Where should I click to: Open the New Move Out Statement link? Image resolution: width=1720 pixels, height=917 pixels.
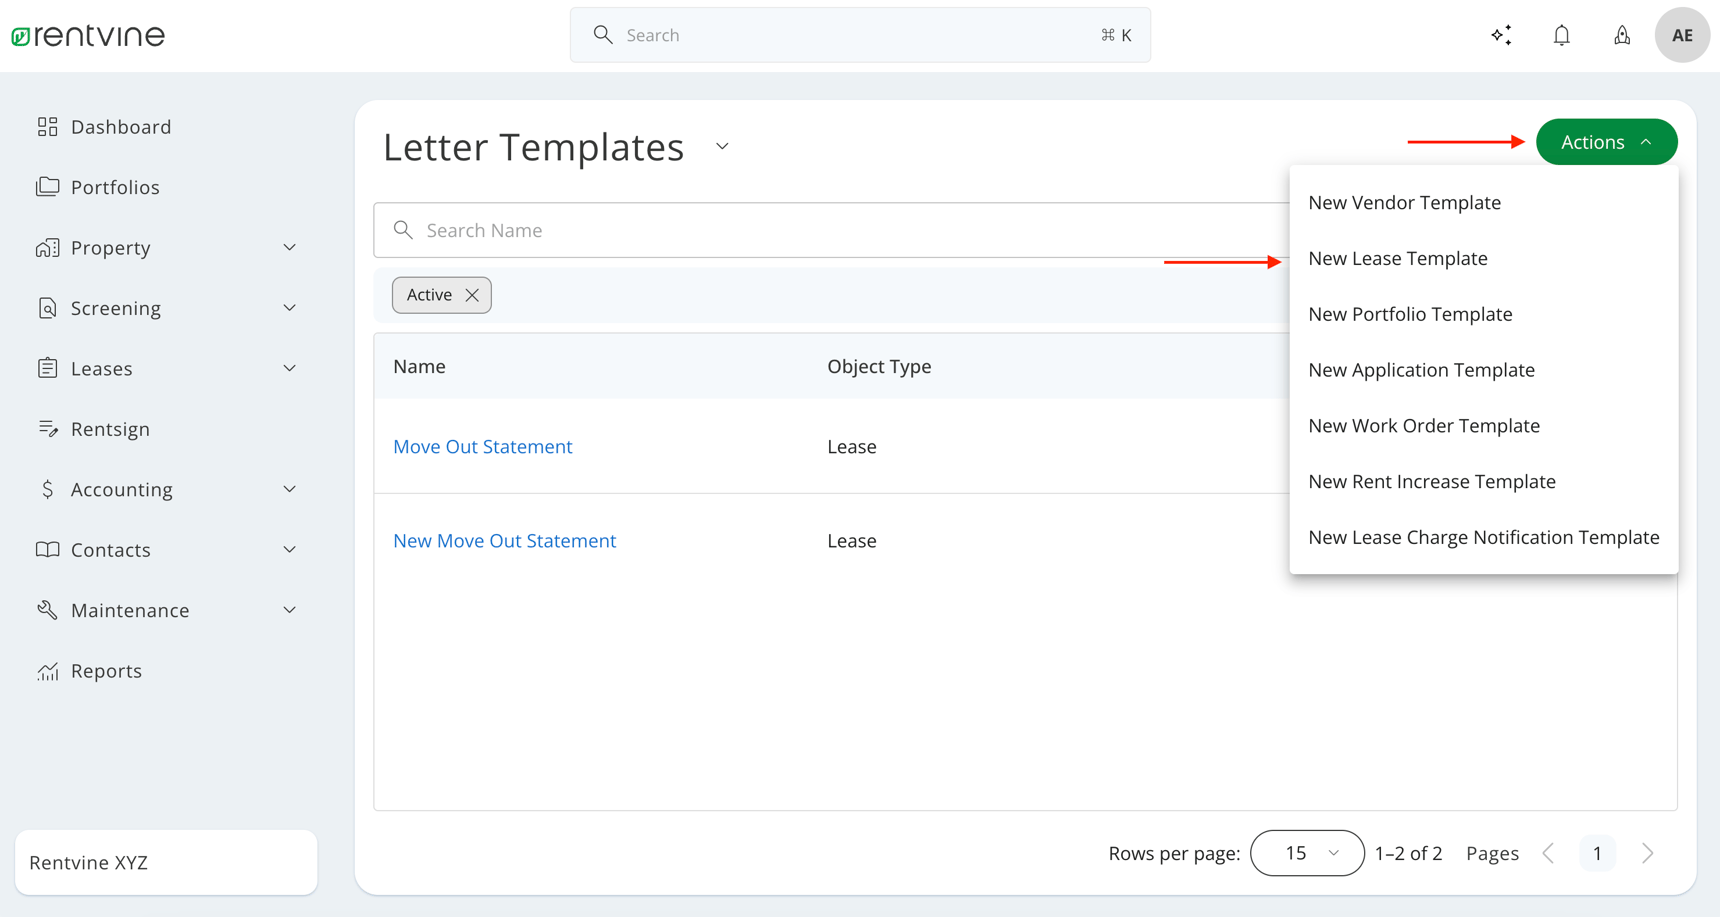coord(504,541)
